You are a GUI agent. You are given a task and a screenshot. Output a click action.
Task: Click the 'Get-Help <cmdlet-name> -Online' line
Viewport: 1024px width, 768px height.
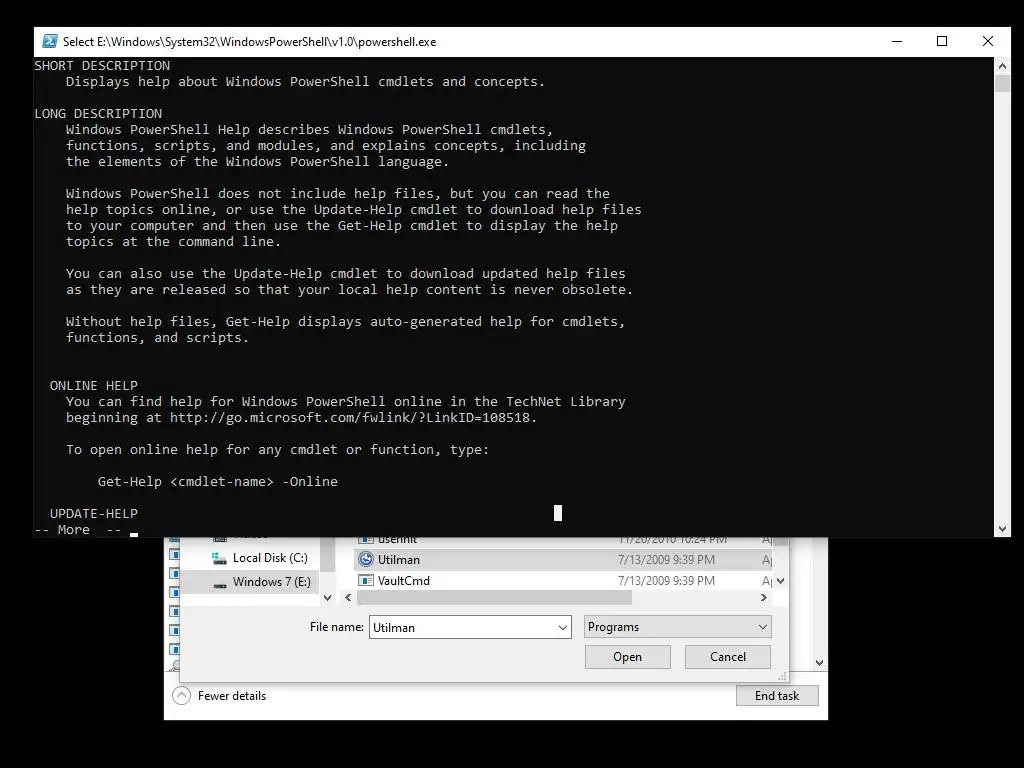click(x=217, y=482)
